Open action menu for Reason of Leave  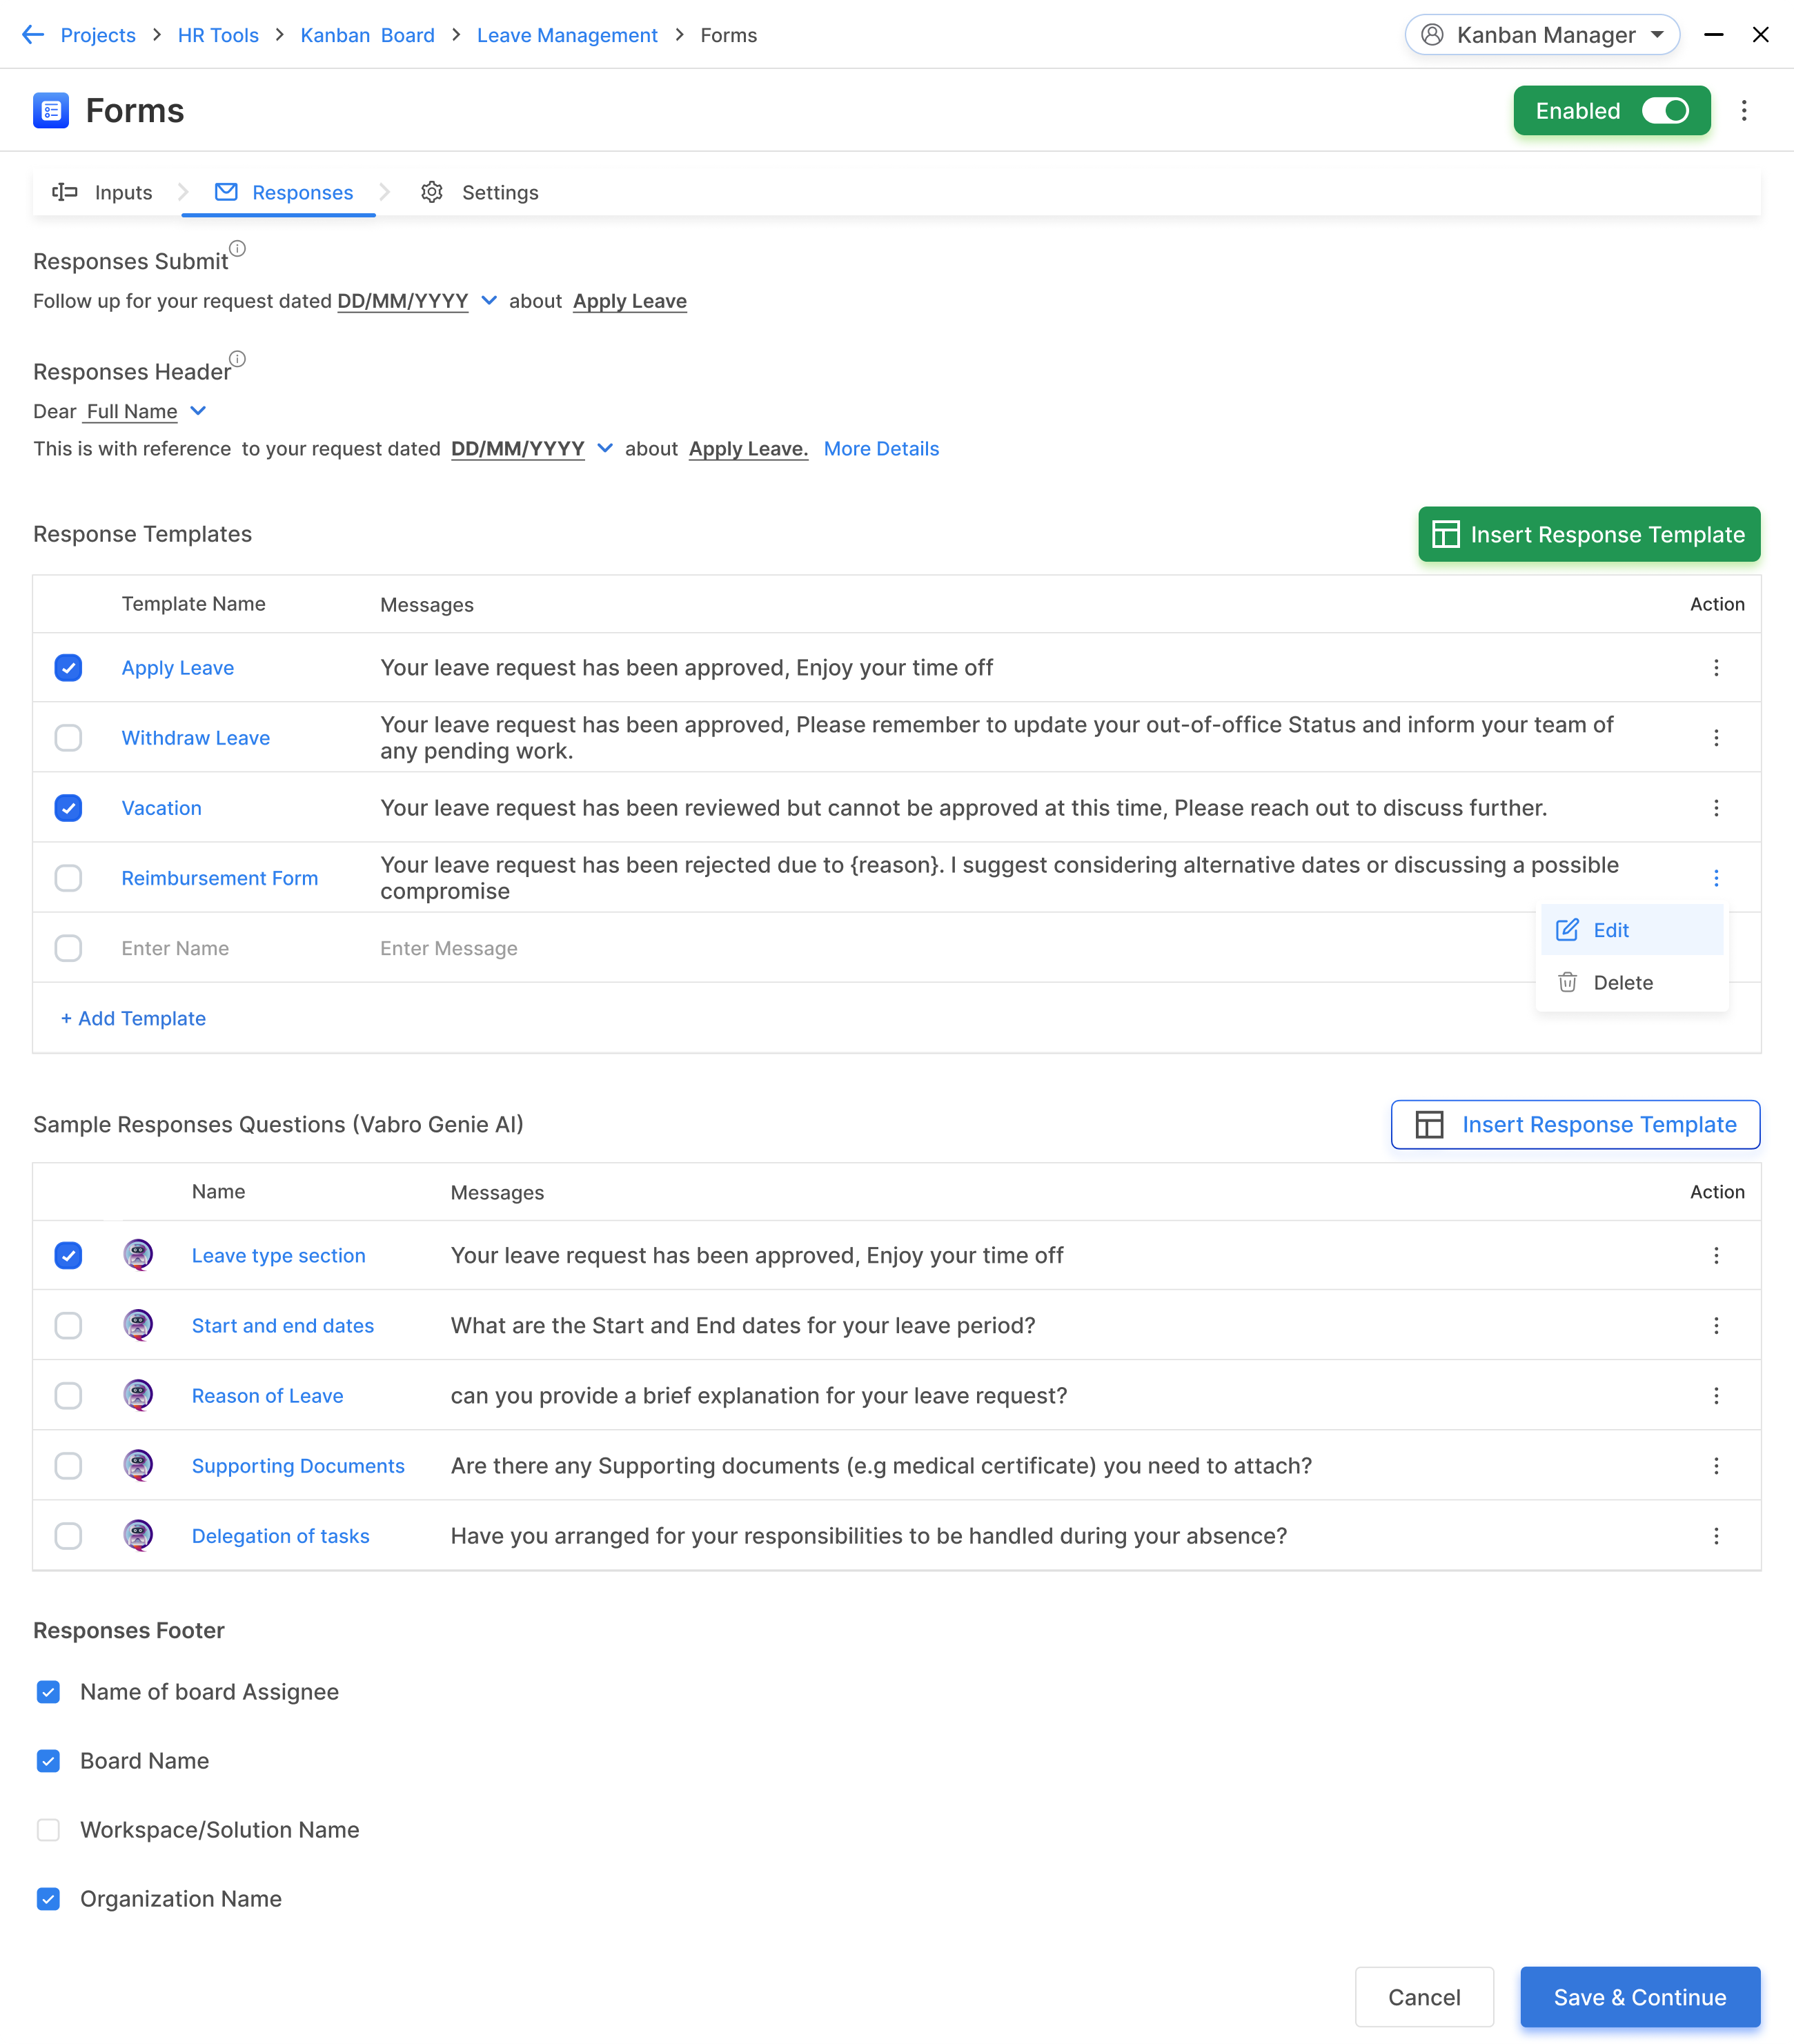coord(1716,1396)
